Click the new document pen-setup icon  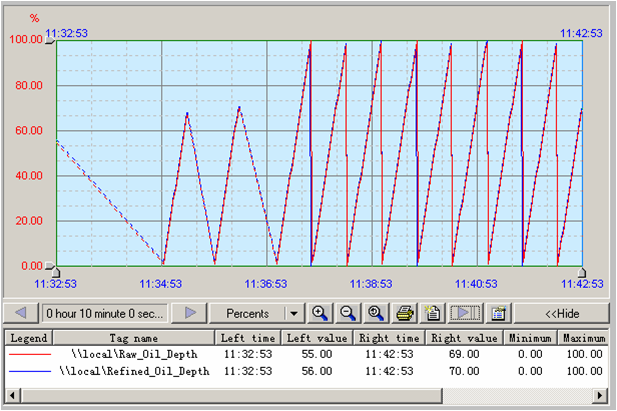433,313
